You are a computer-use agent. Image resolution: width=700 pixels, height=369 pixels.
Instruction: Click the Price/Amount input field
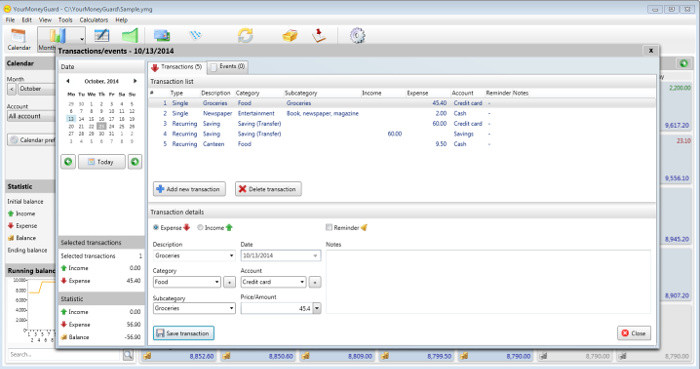coord(277,308)
